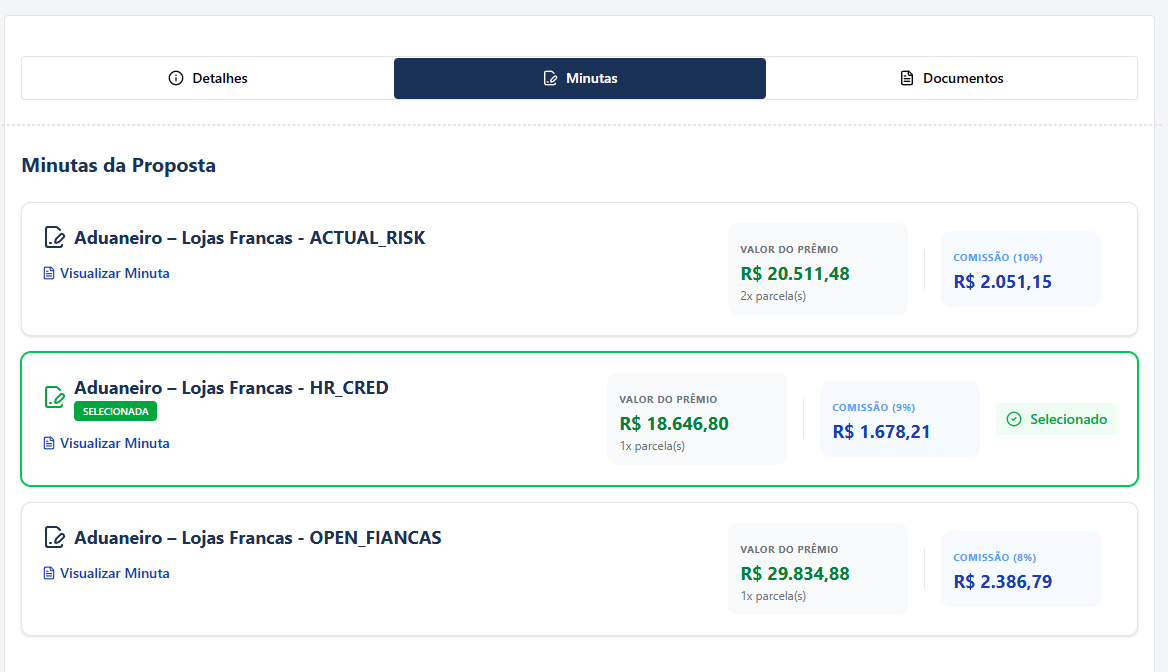This screenshot has width=1168, height=672.
Task: Click document icon next to ACTUAL_RISK Visualizar Minuta
Action: tap(49, 273)
